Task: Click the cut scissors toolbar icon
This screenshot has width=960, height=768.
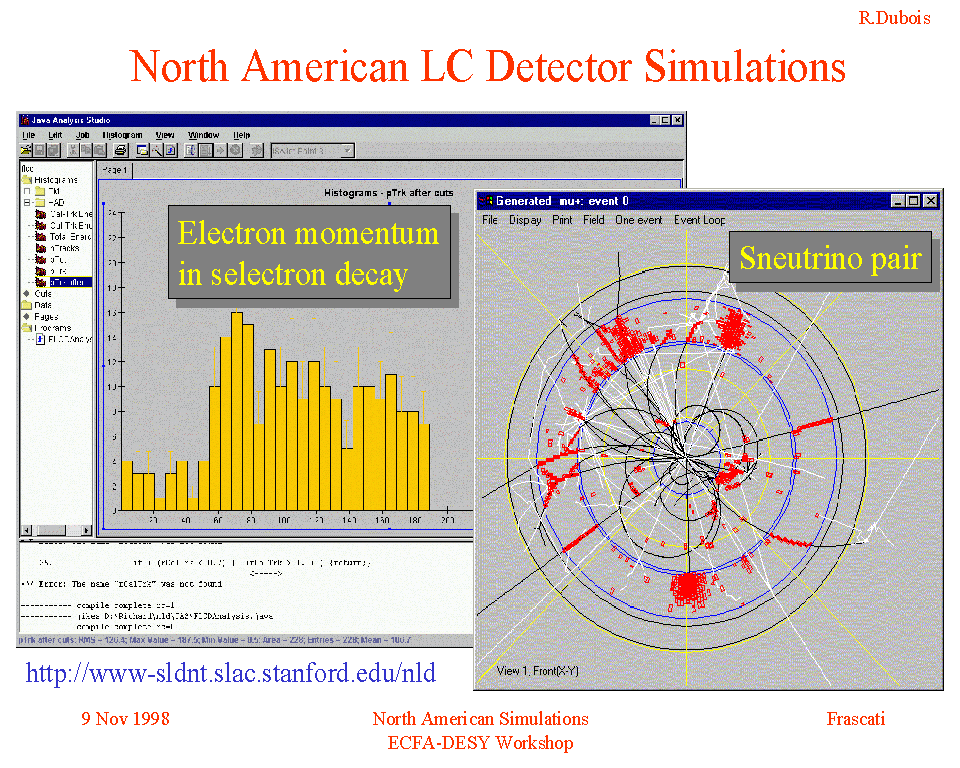Action: point(75,151)
